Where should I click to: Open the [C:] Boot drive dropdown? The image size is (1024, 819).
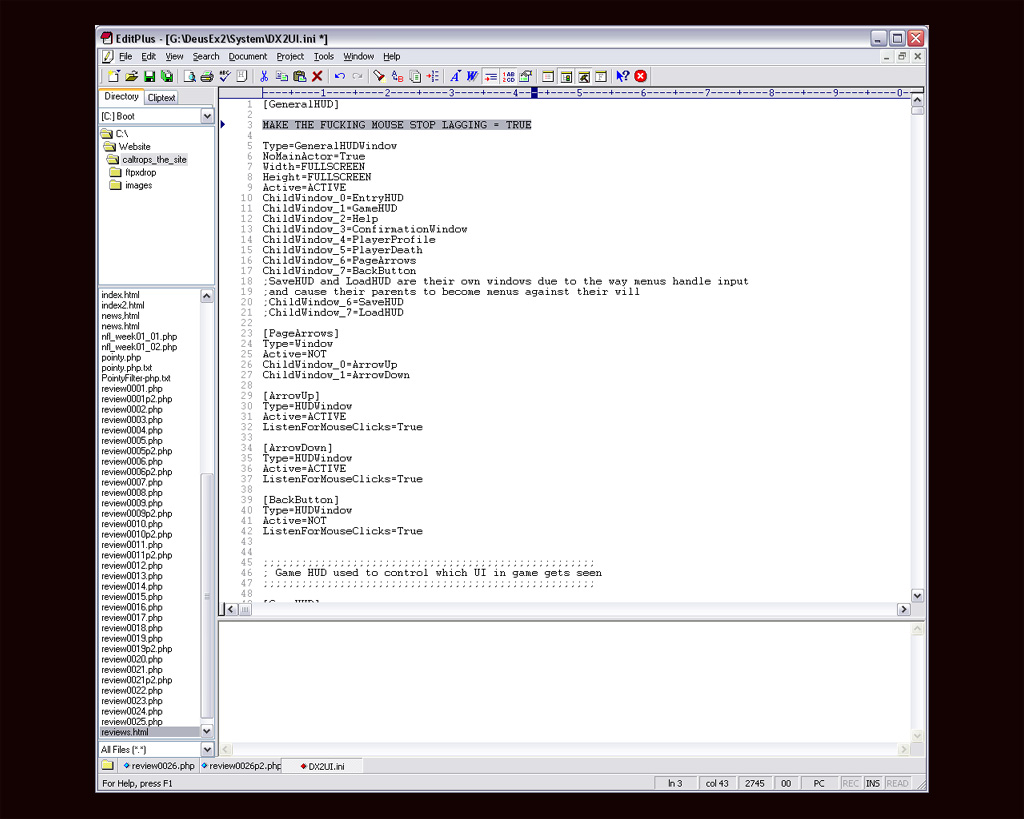[207, 116]
